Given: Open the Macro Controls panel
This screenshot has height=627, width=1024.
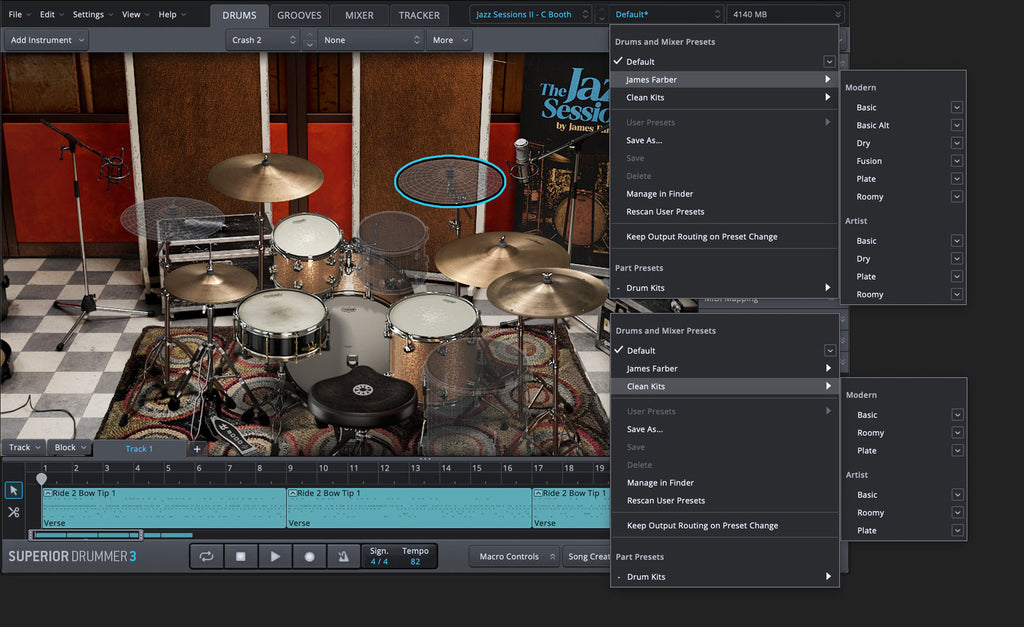Looking at the screenshot, I should point(517,556).
